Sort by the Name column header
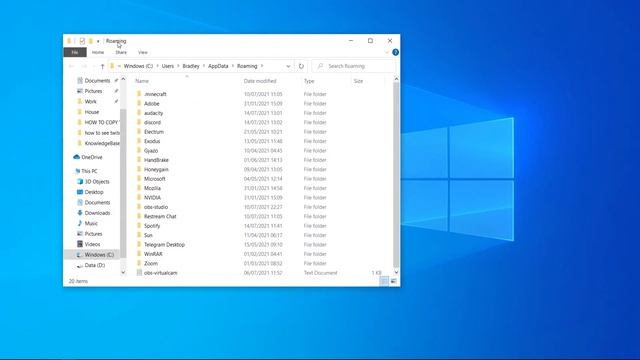Screen dimensions: 640x360 (x=142, y=81)
